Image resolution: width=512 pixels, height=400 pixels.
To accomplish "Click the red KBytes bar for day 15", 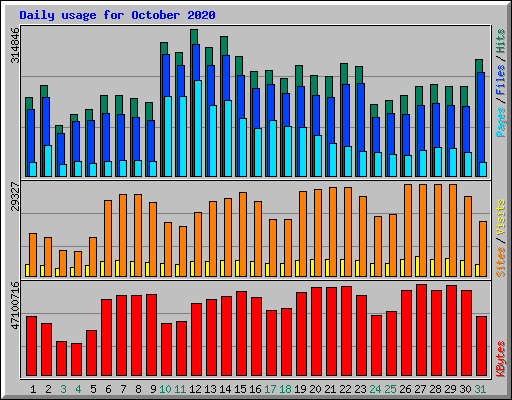I will (241, 334).
